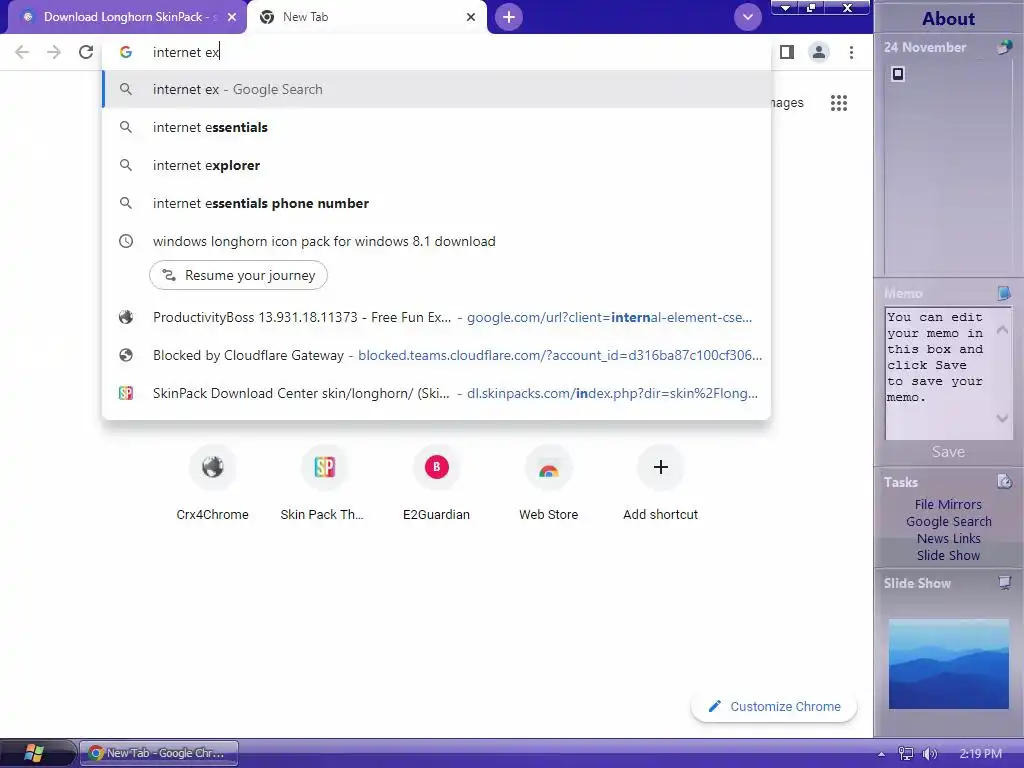Click the Memo panel notepad icon
The image size is (1024, 768).
coord(1004,293)
